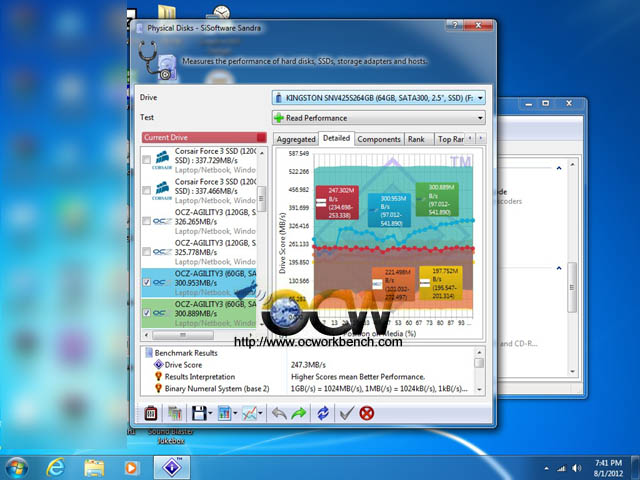Click the orange 221.498MB/s chart label

[393, 284]
